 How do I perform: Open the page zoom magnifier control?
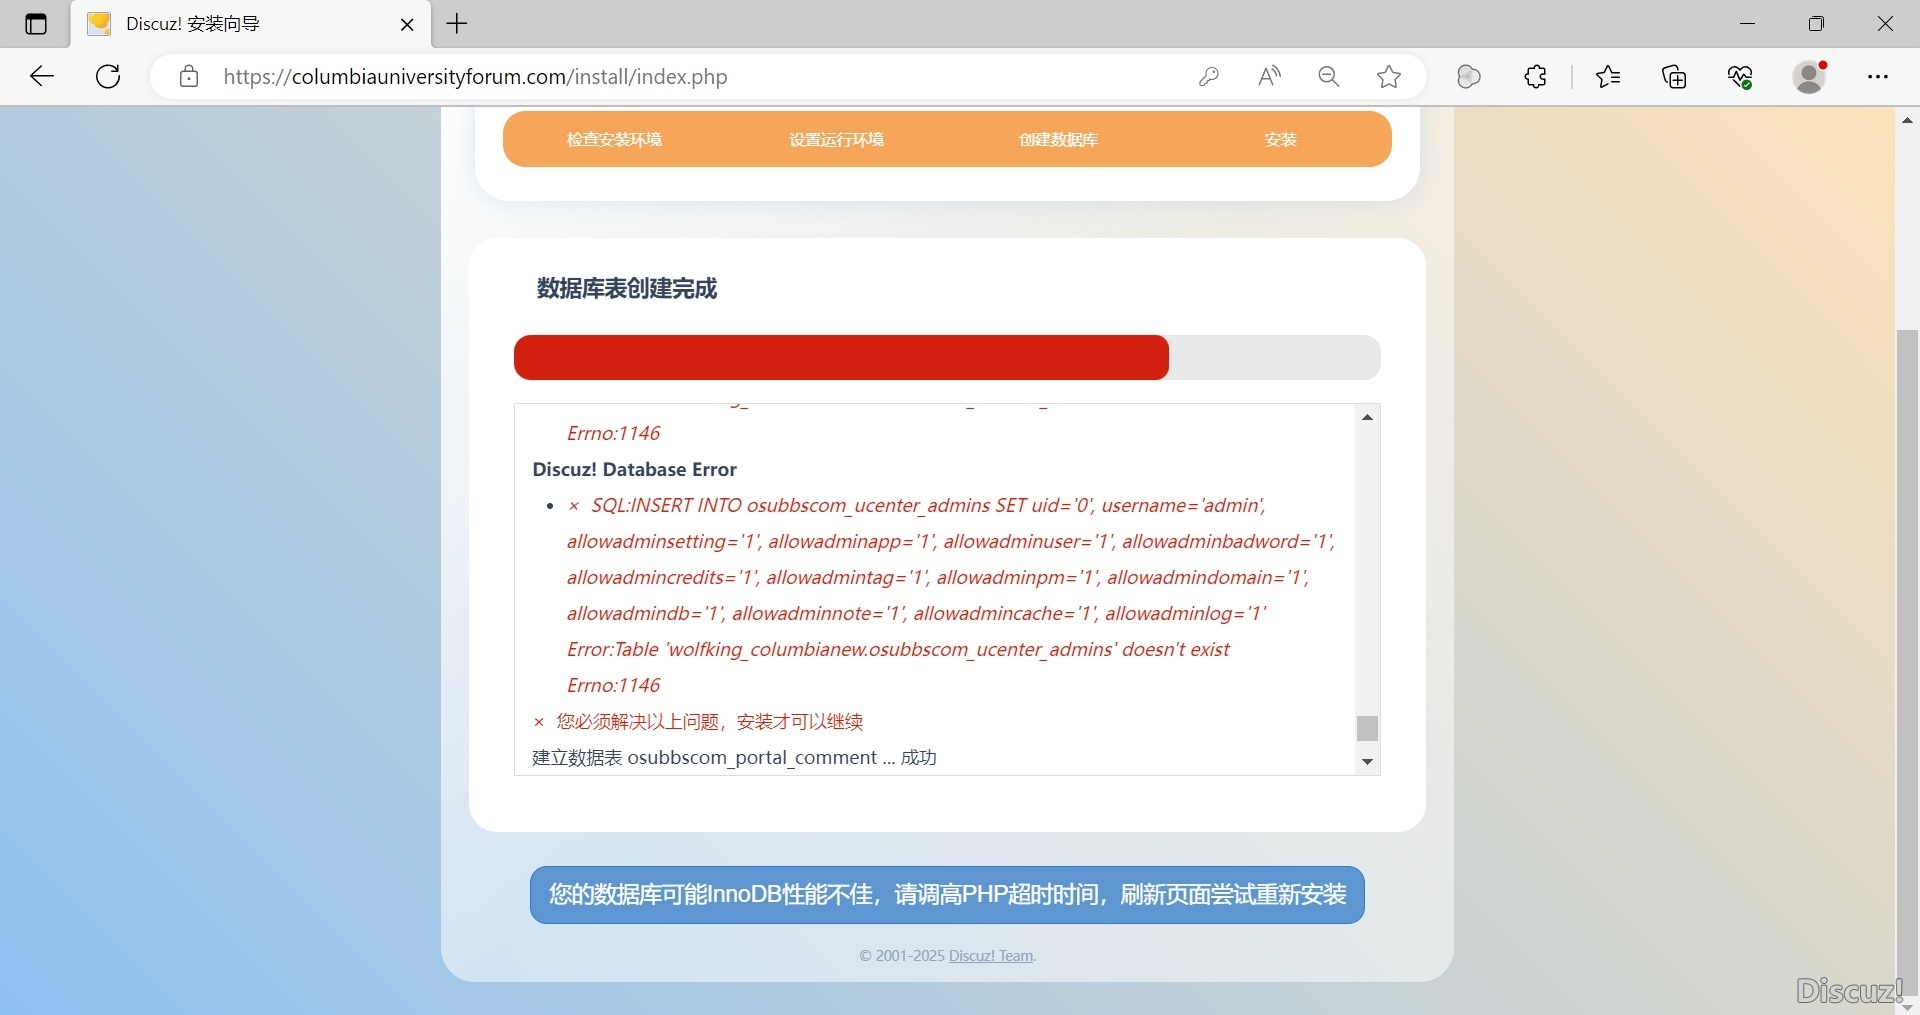coord(1328,77)
